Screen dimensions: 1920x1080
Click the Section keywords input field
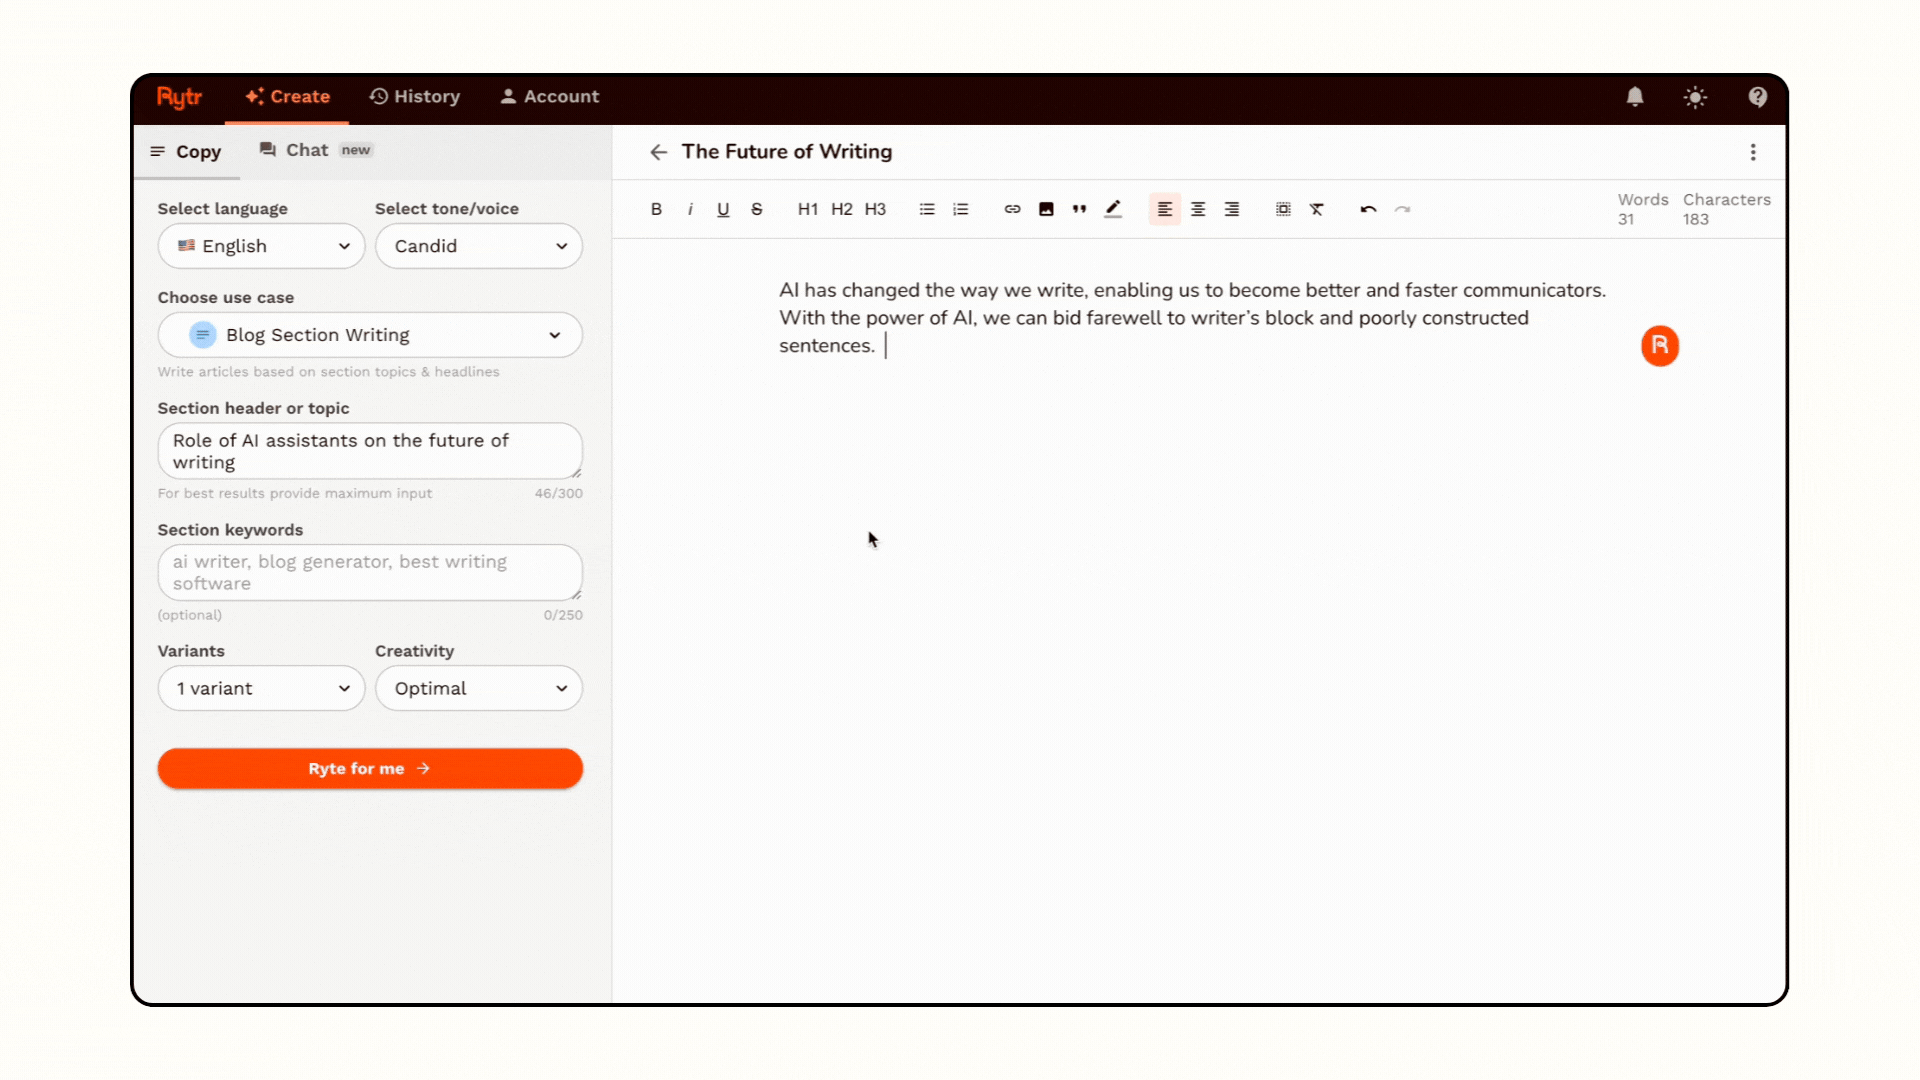pyautogui.click(x=370, y=572)
